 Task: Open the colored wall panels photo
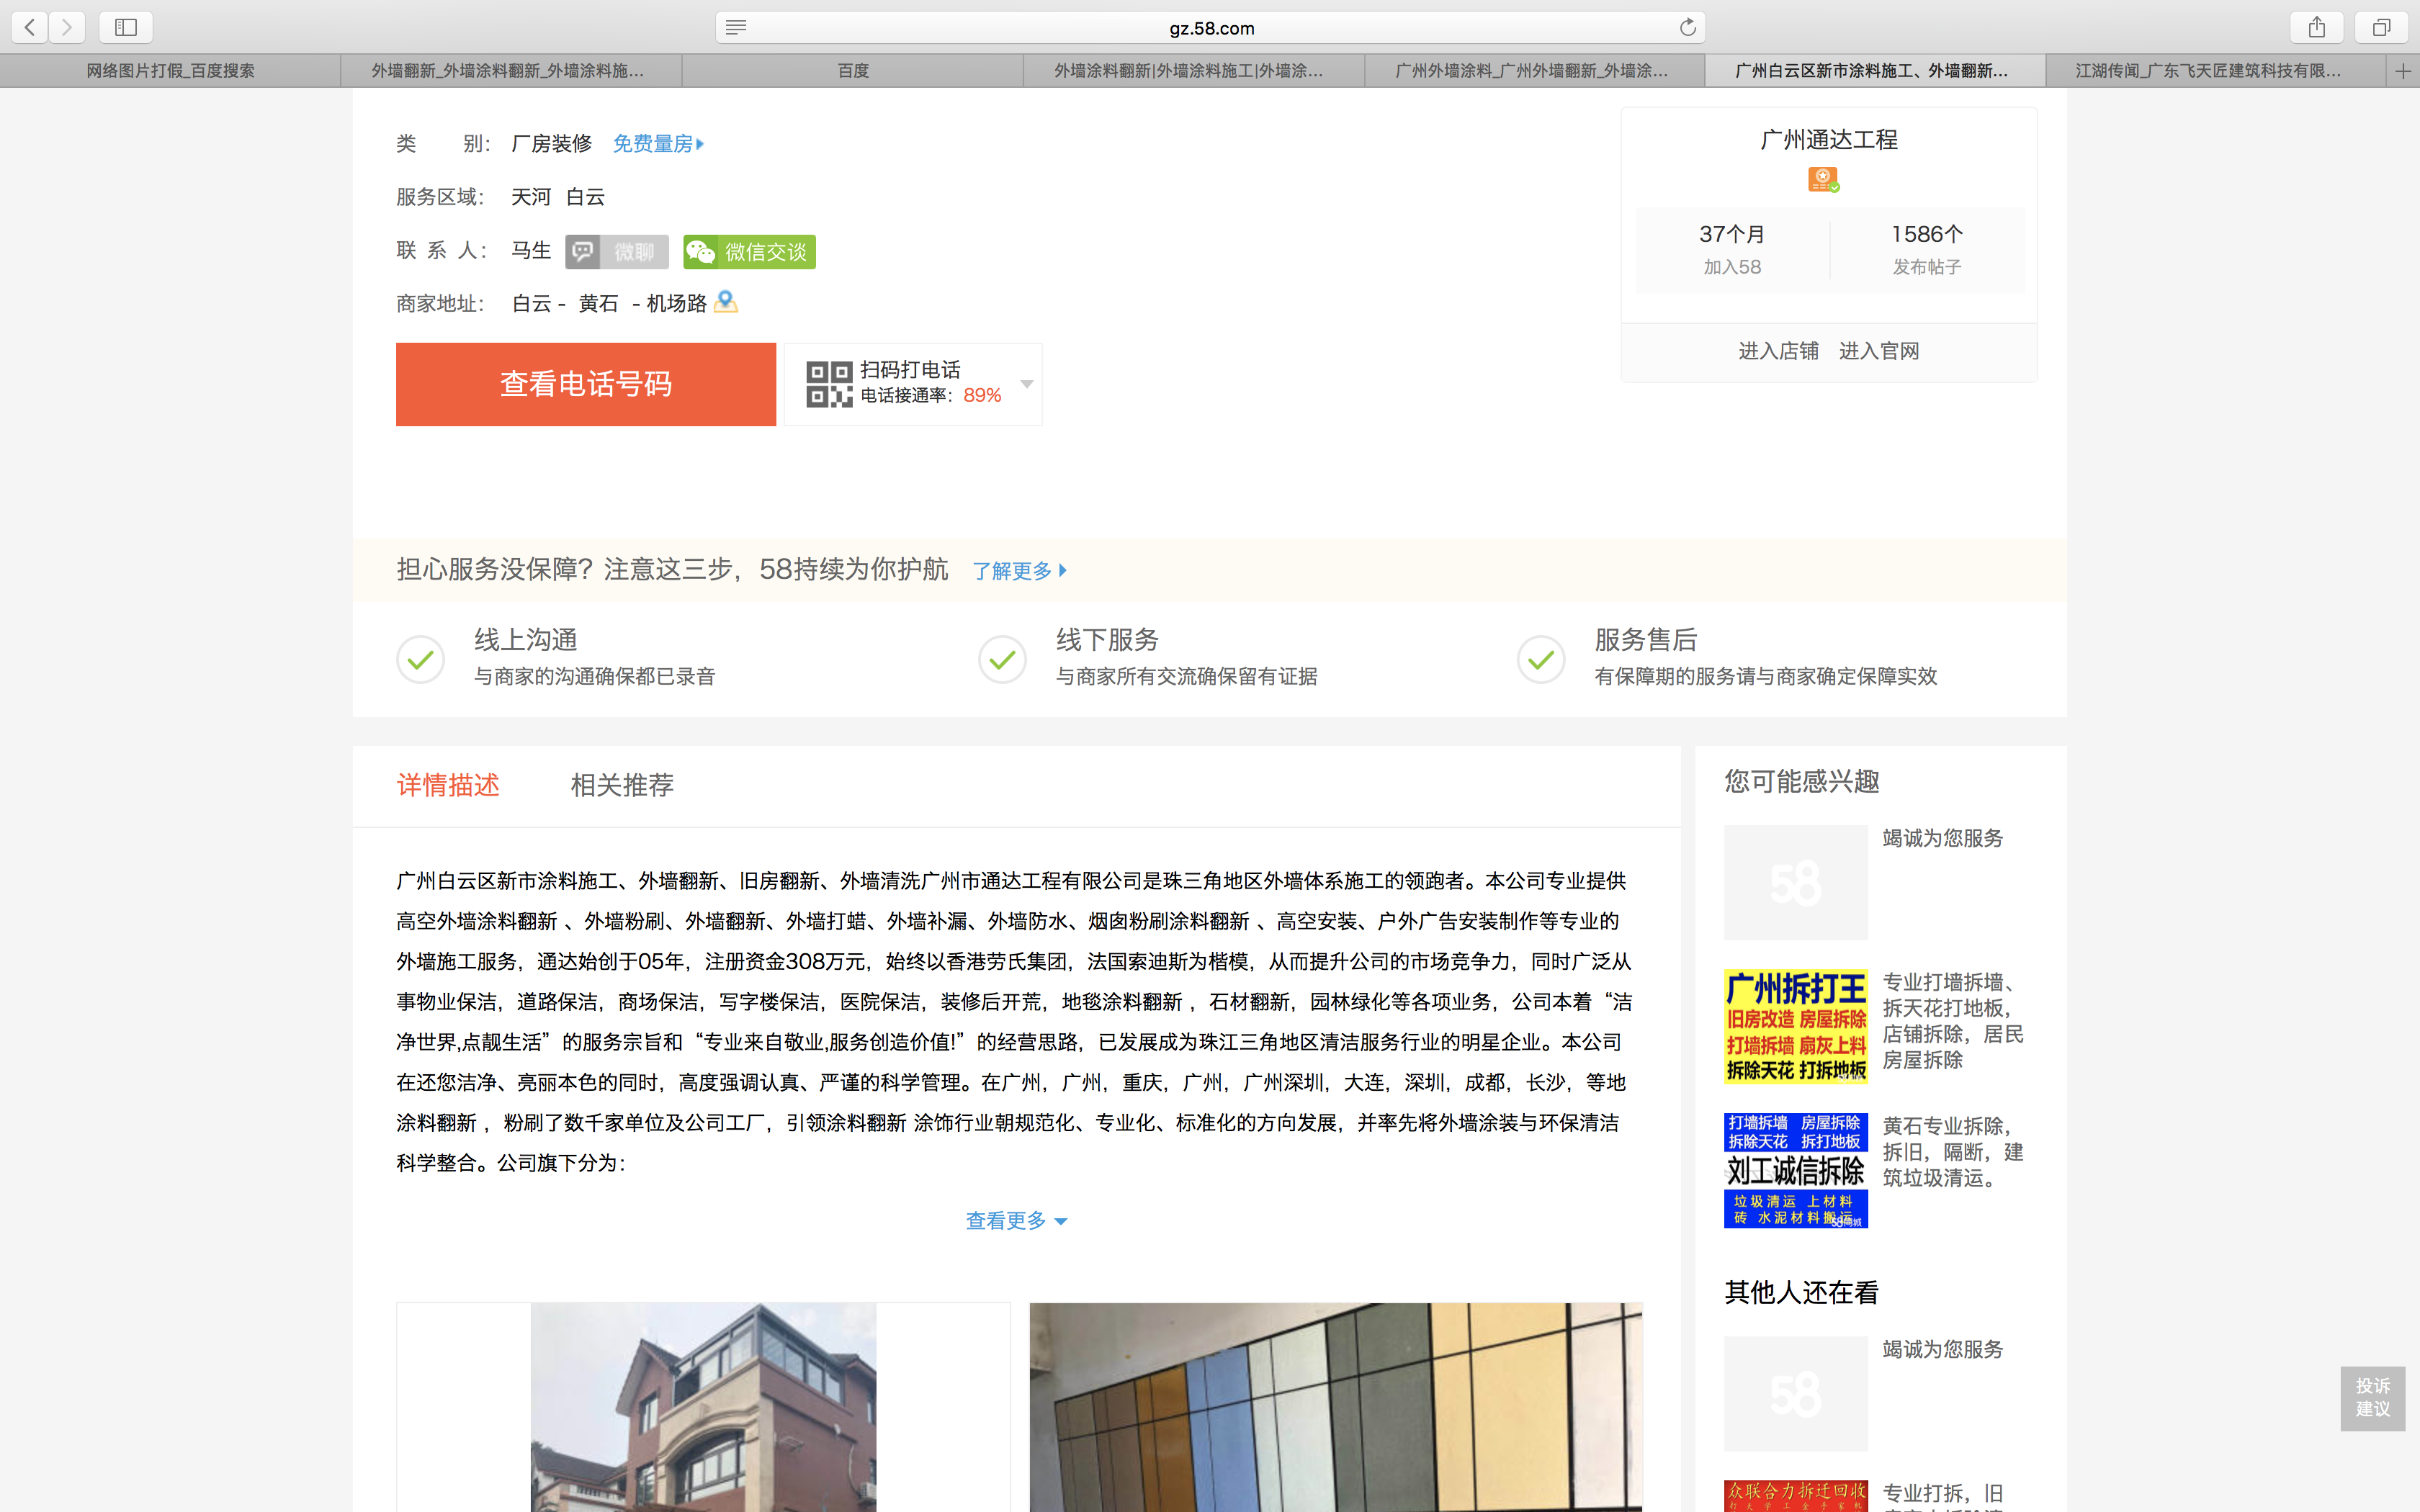(x=1336, y=1407)
